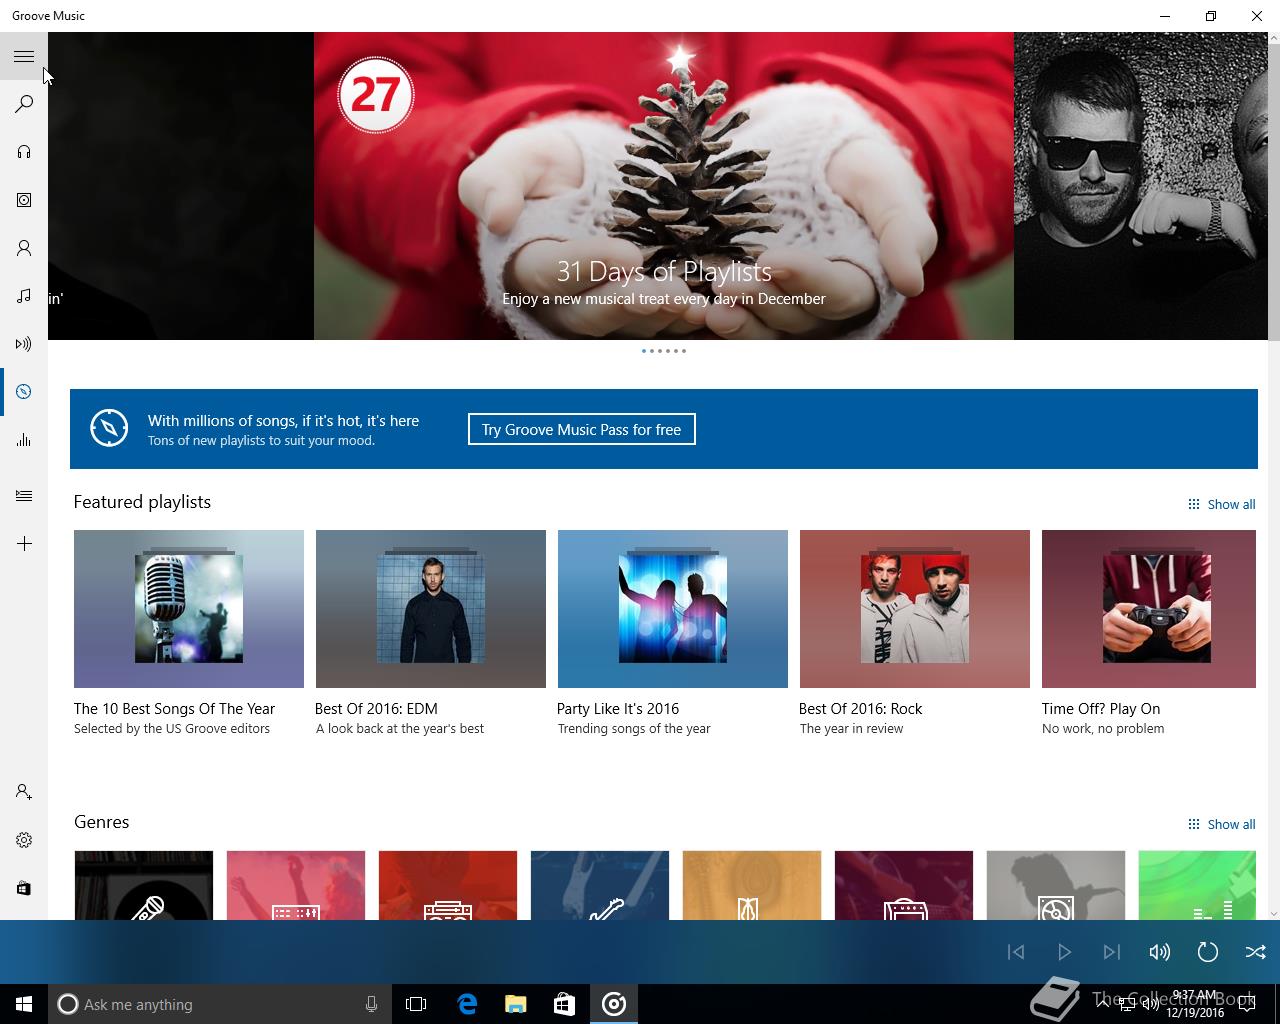Click the scrollbar down arrow
This screenshot has height=1024, width=1280.
click(1273, 912)
